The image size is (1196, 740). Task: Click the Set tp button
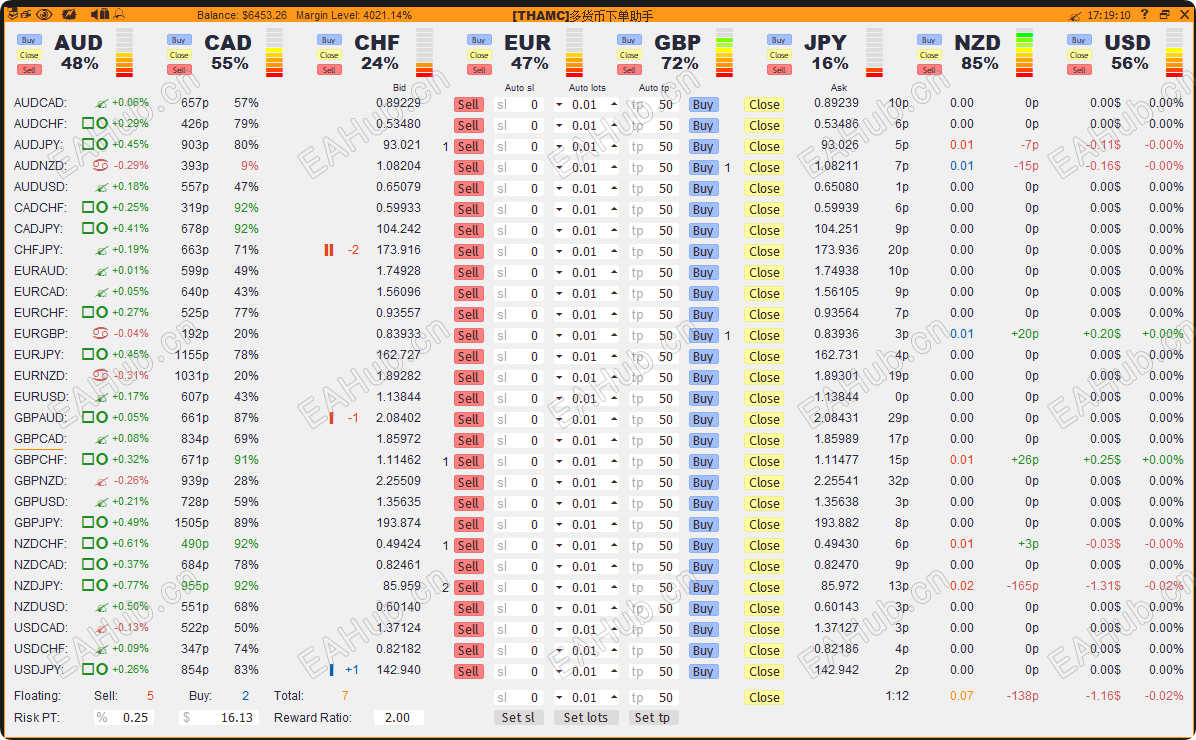[652, 717]
